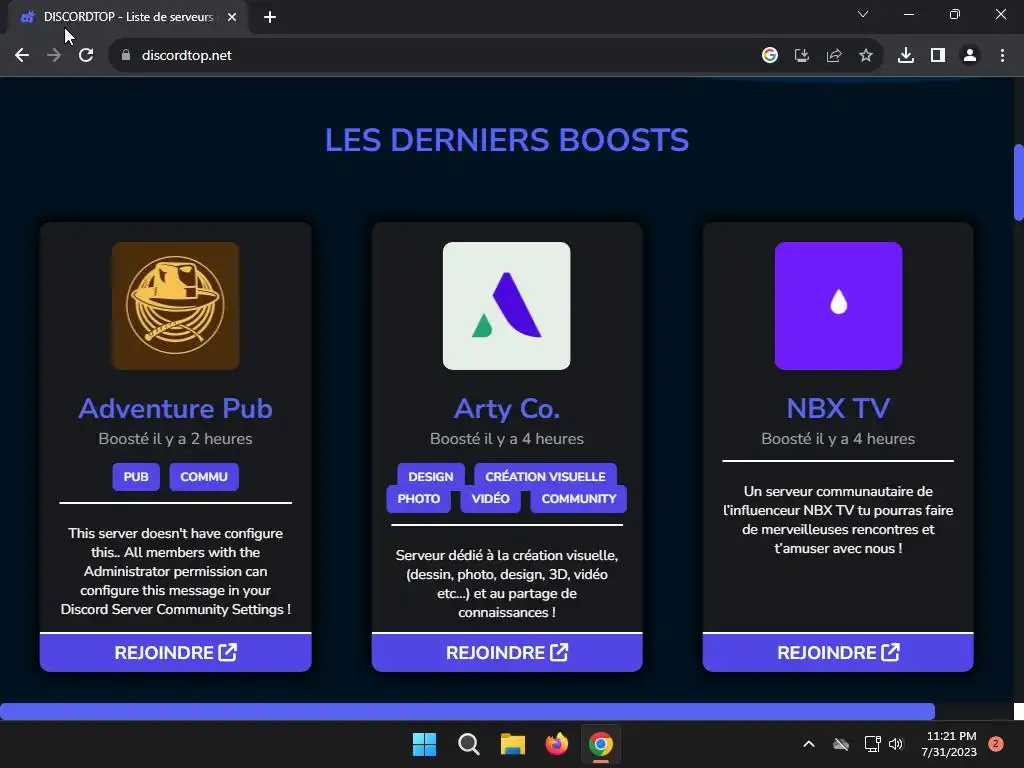Open File Explorer from taskbar
Screen dimensions: 1024x768
[513, 744]
